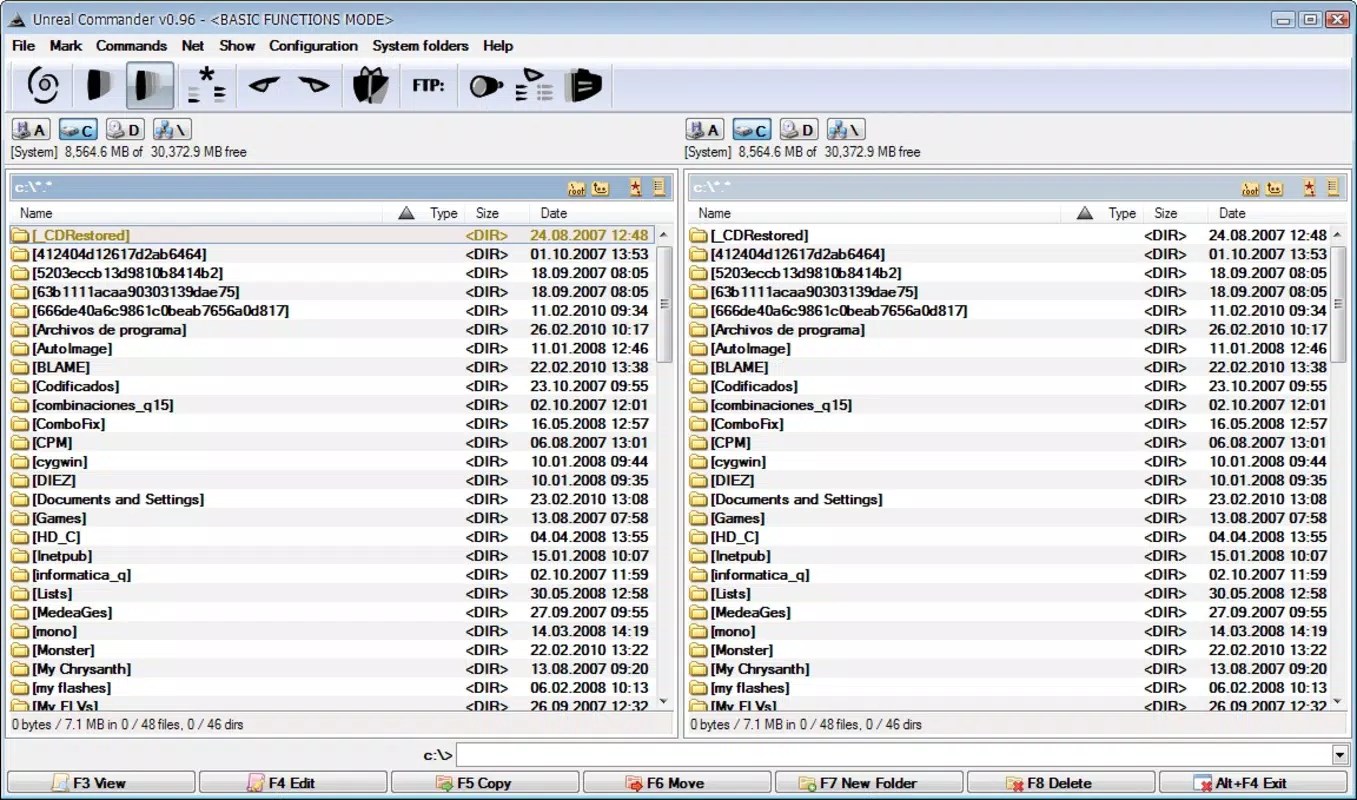Select drive A in the left panel
1357x800 pixels.
click(x=31, y=130)
